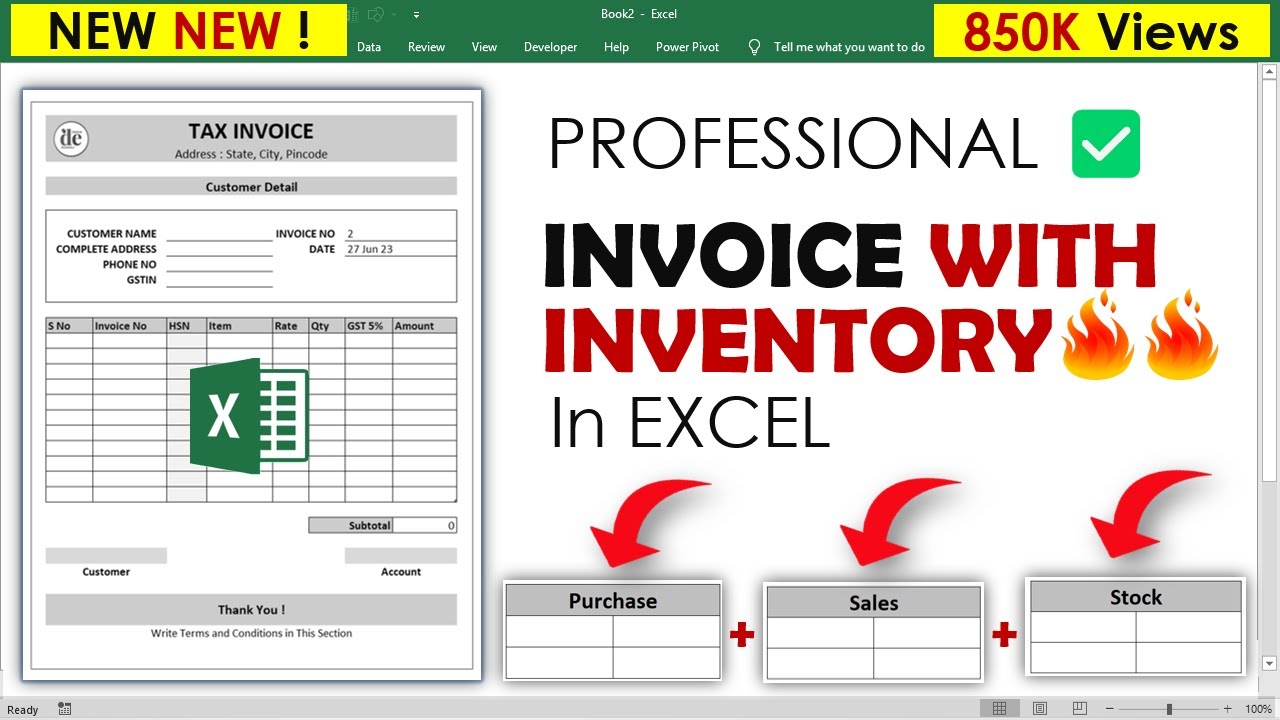The height and width of the screenshot is (720, 1280).
Task: Click the blank field next to GSTIN
Action: [x=219, y=281]
